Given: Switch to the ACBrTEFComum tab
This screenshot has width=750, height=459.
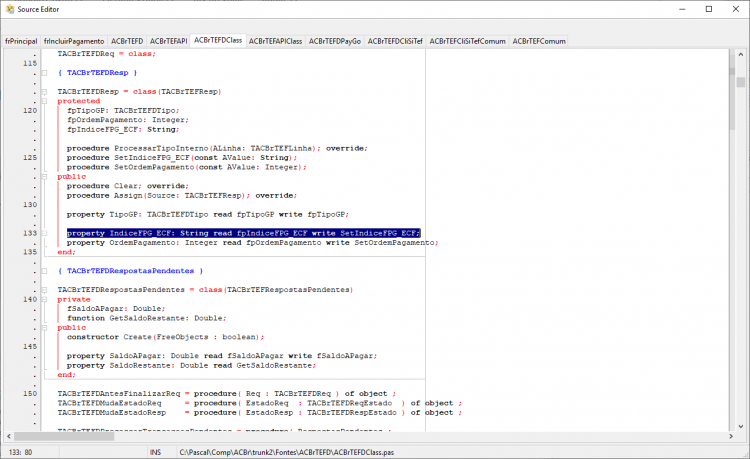Looking at the screenshot, I should (539, 41).
